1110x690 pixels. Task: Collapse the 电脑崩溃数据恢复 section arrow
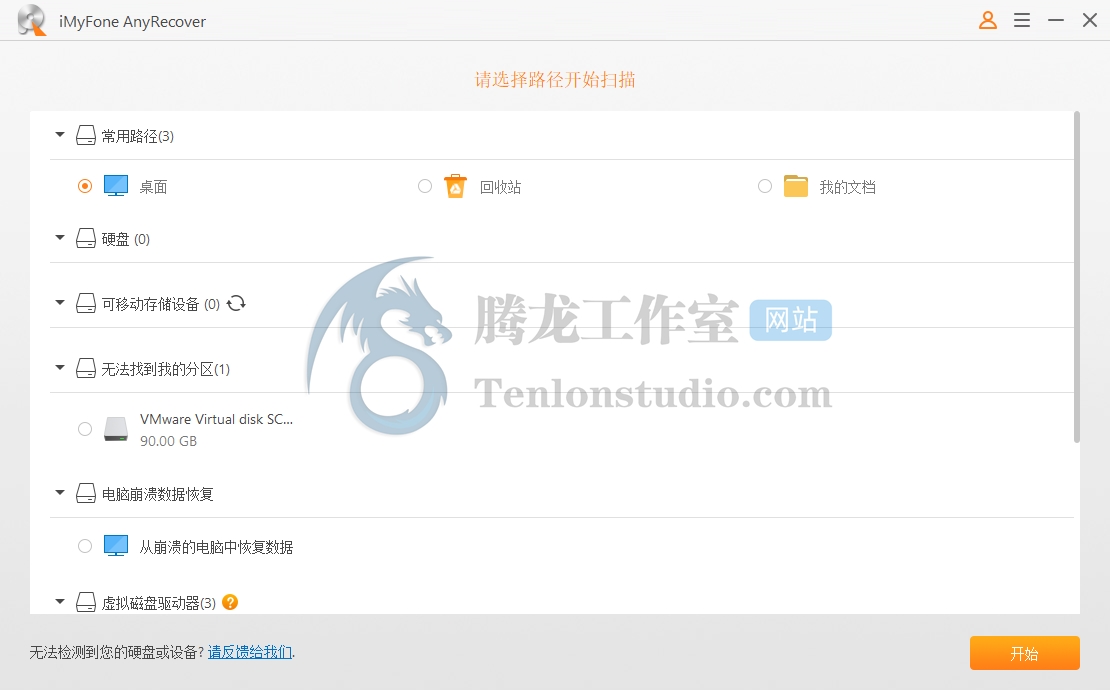click(60, 493)
